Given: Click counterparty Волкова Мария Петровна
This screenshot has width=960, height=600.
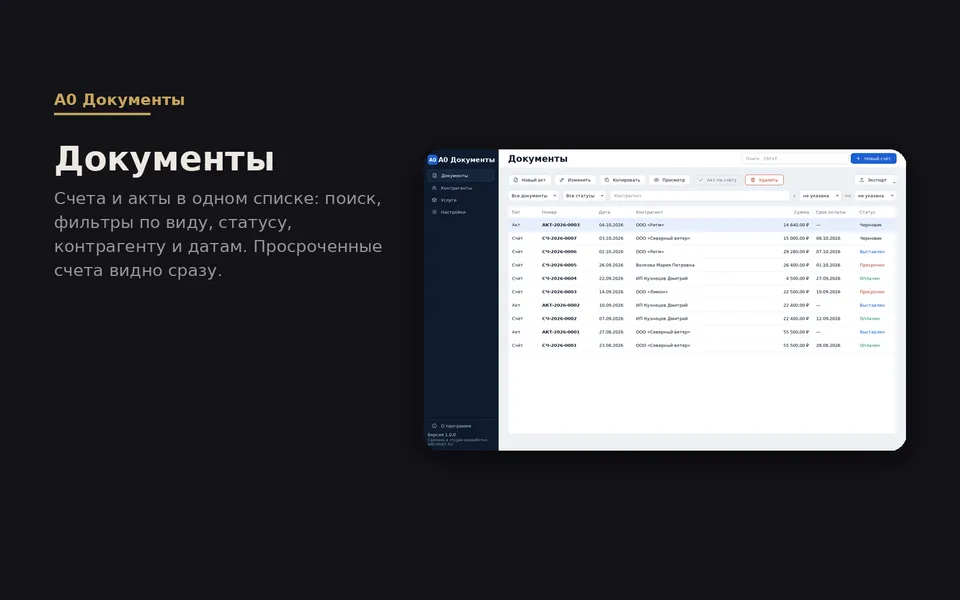Looking at the screenshot, I should pyautogui.click(x=665, y=266).
